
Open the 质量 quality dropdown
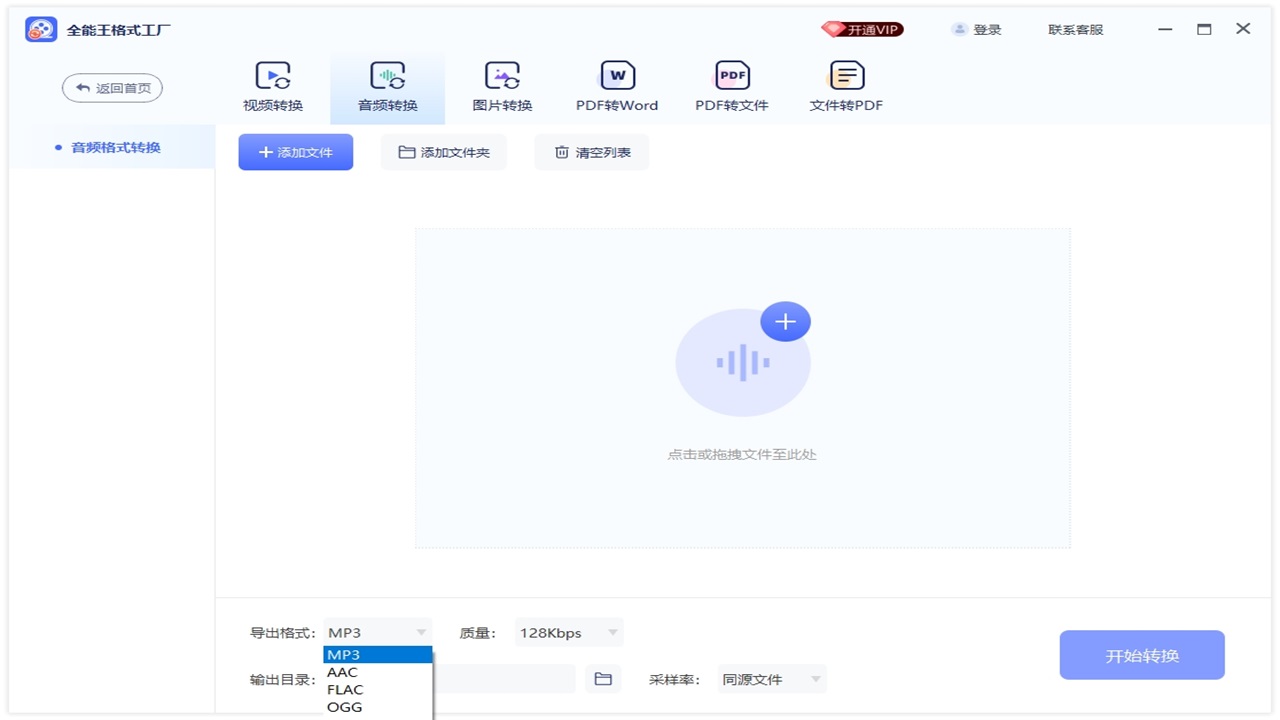pos(568,632)
